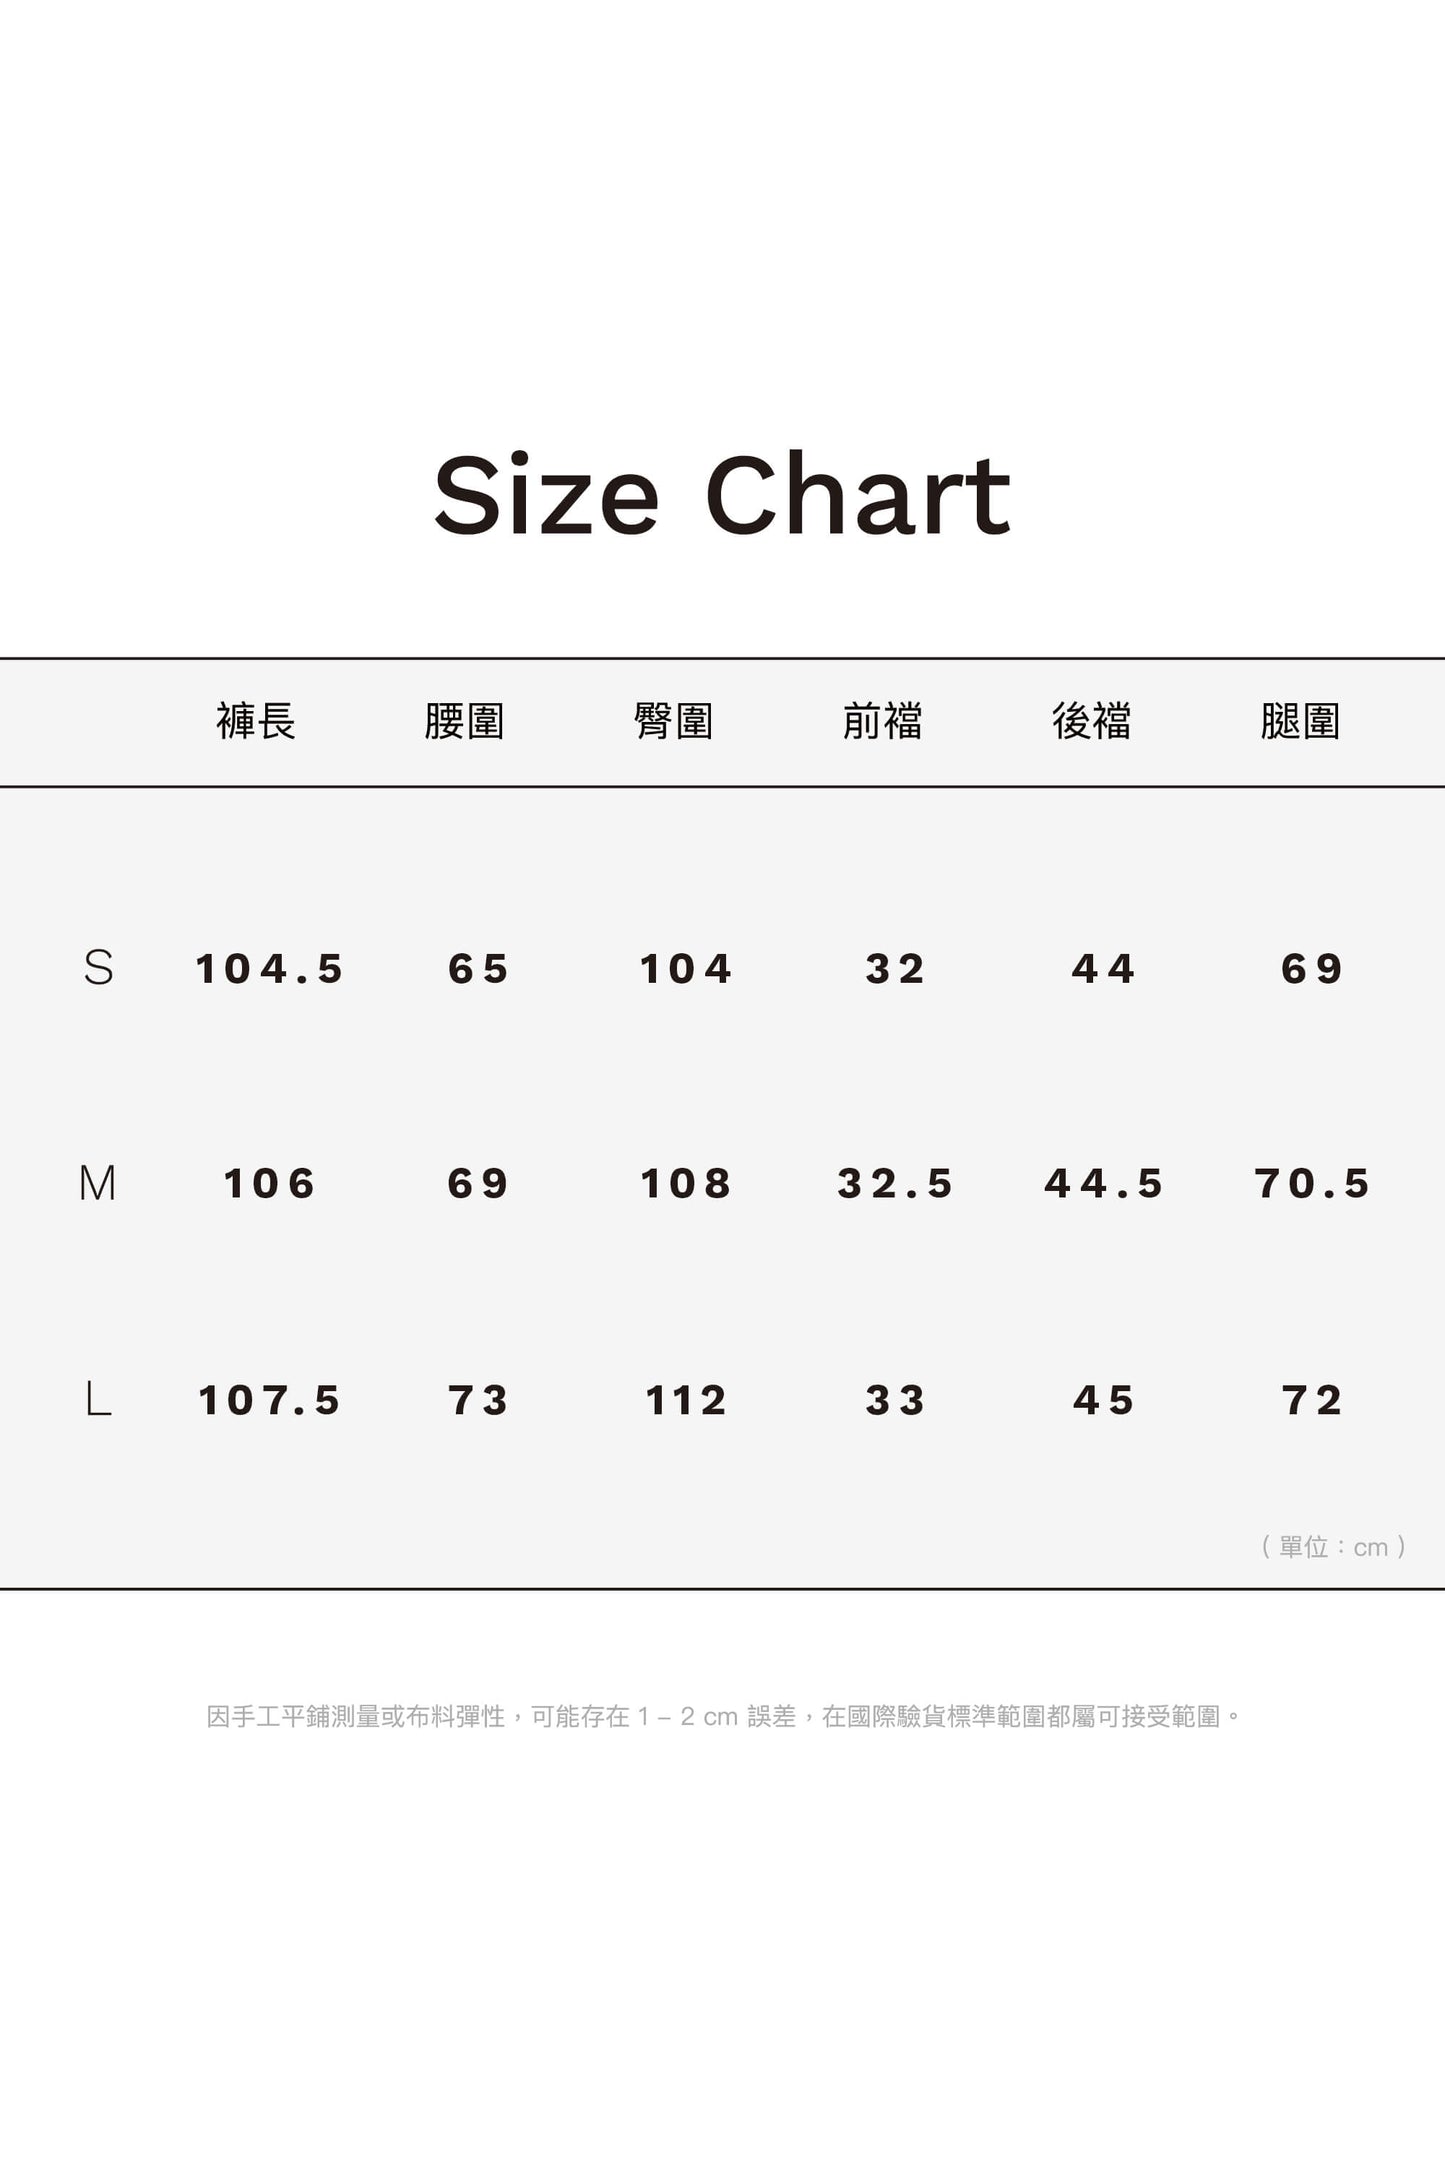Viewport: 1445px width, 2168px height.
Task: Click the size S waist value 65
Action: (479, 969)
